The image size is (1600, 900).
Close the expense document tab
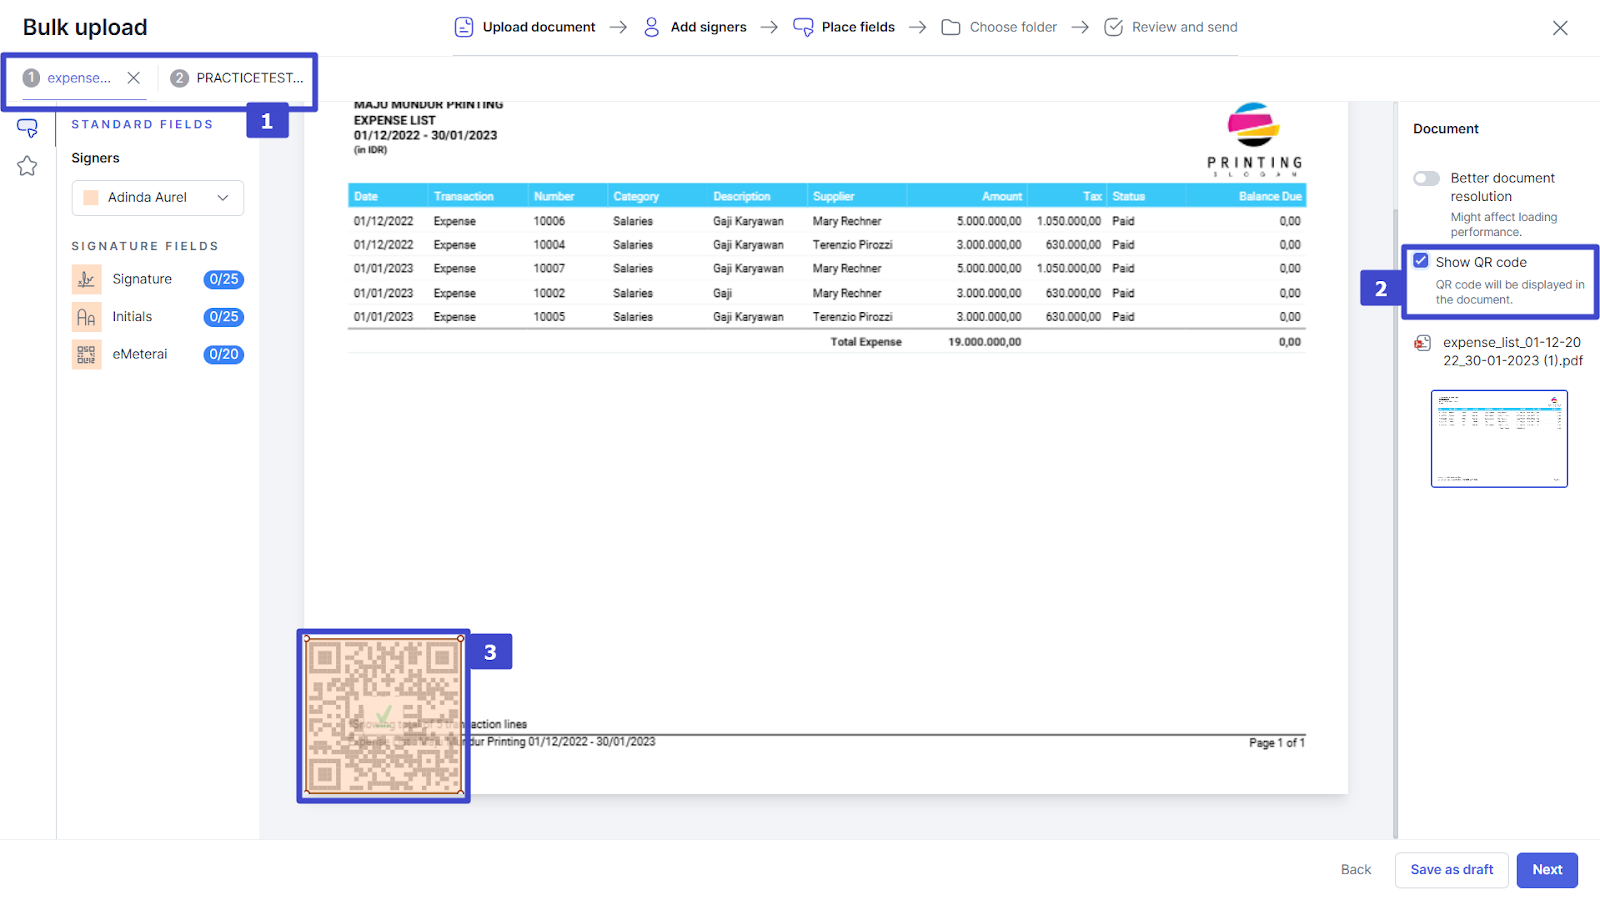pyautogui.click(x=134, y=78)
